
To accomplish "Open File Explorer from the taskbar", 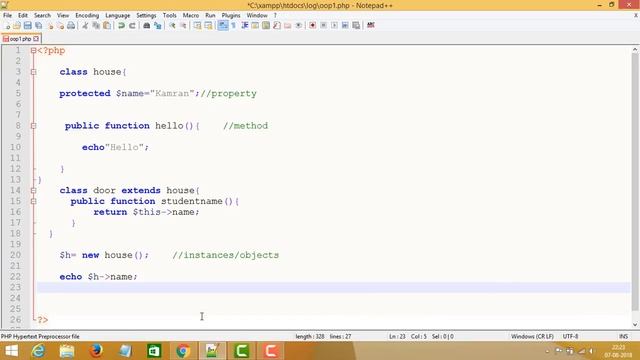I will coord(67,351).
